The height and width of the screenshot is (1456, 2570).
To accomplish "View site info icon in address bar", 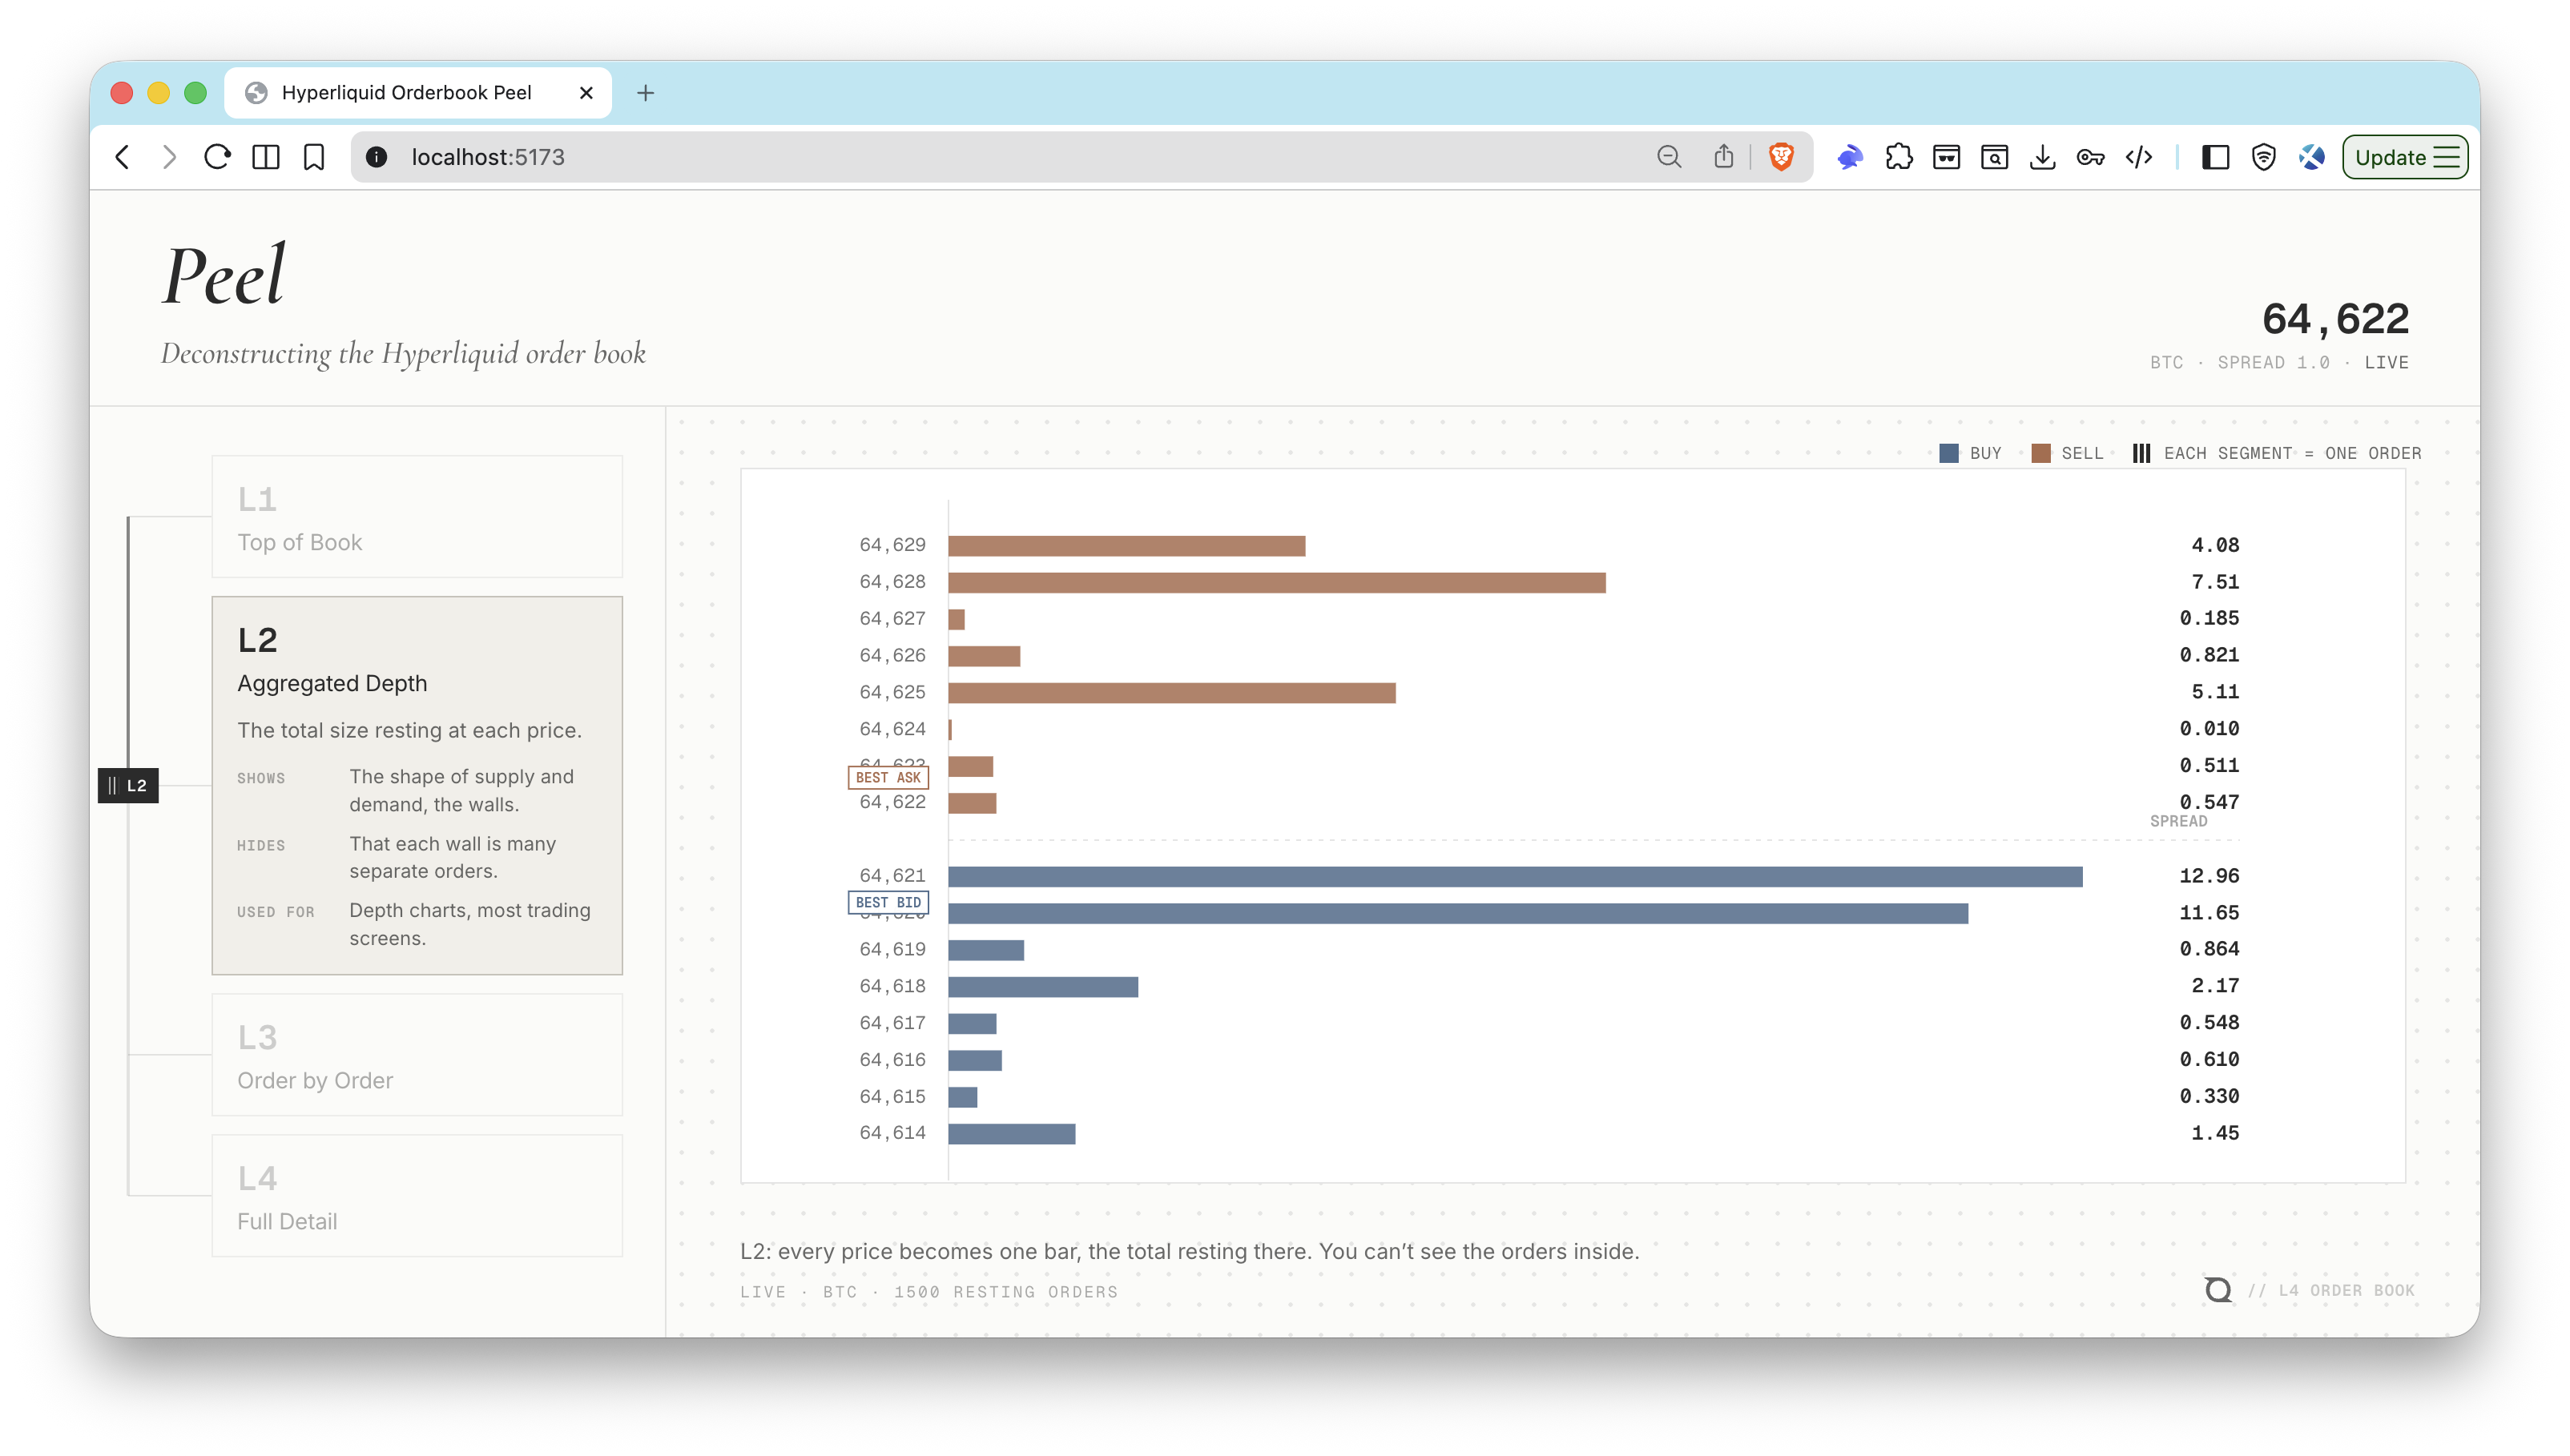I will pos(376,157).
